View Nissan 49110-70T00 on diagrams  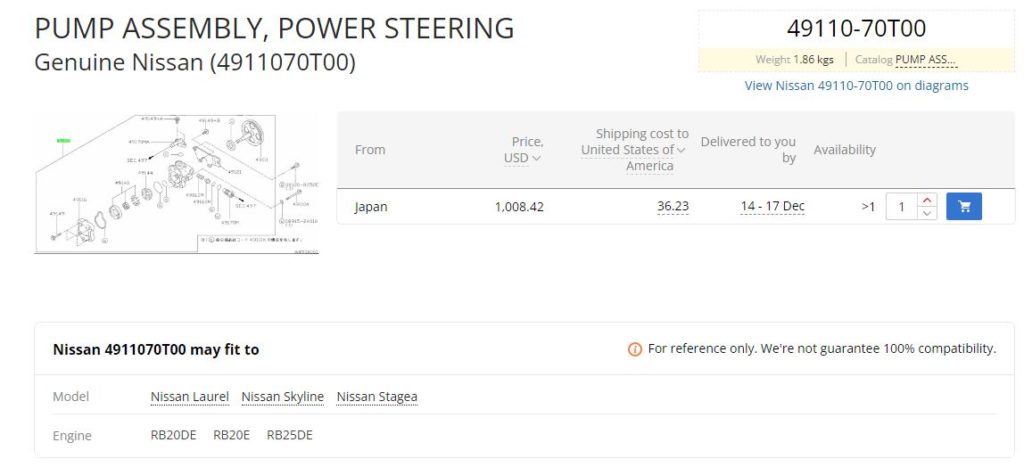tap(856, 86)
